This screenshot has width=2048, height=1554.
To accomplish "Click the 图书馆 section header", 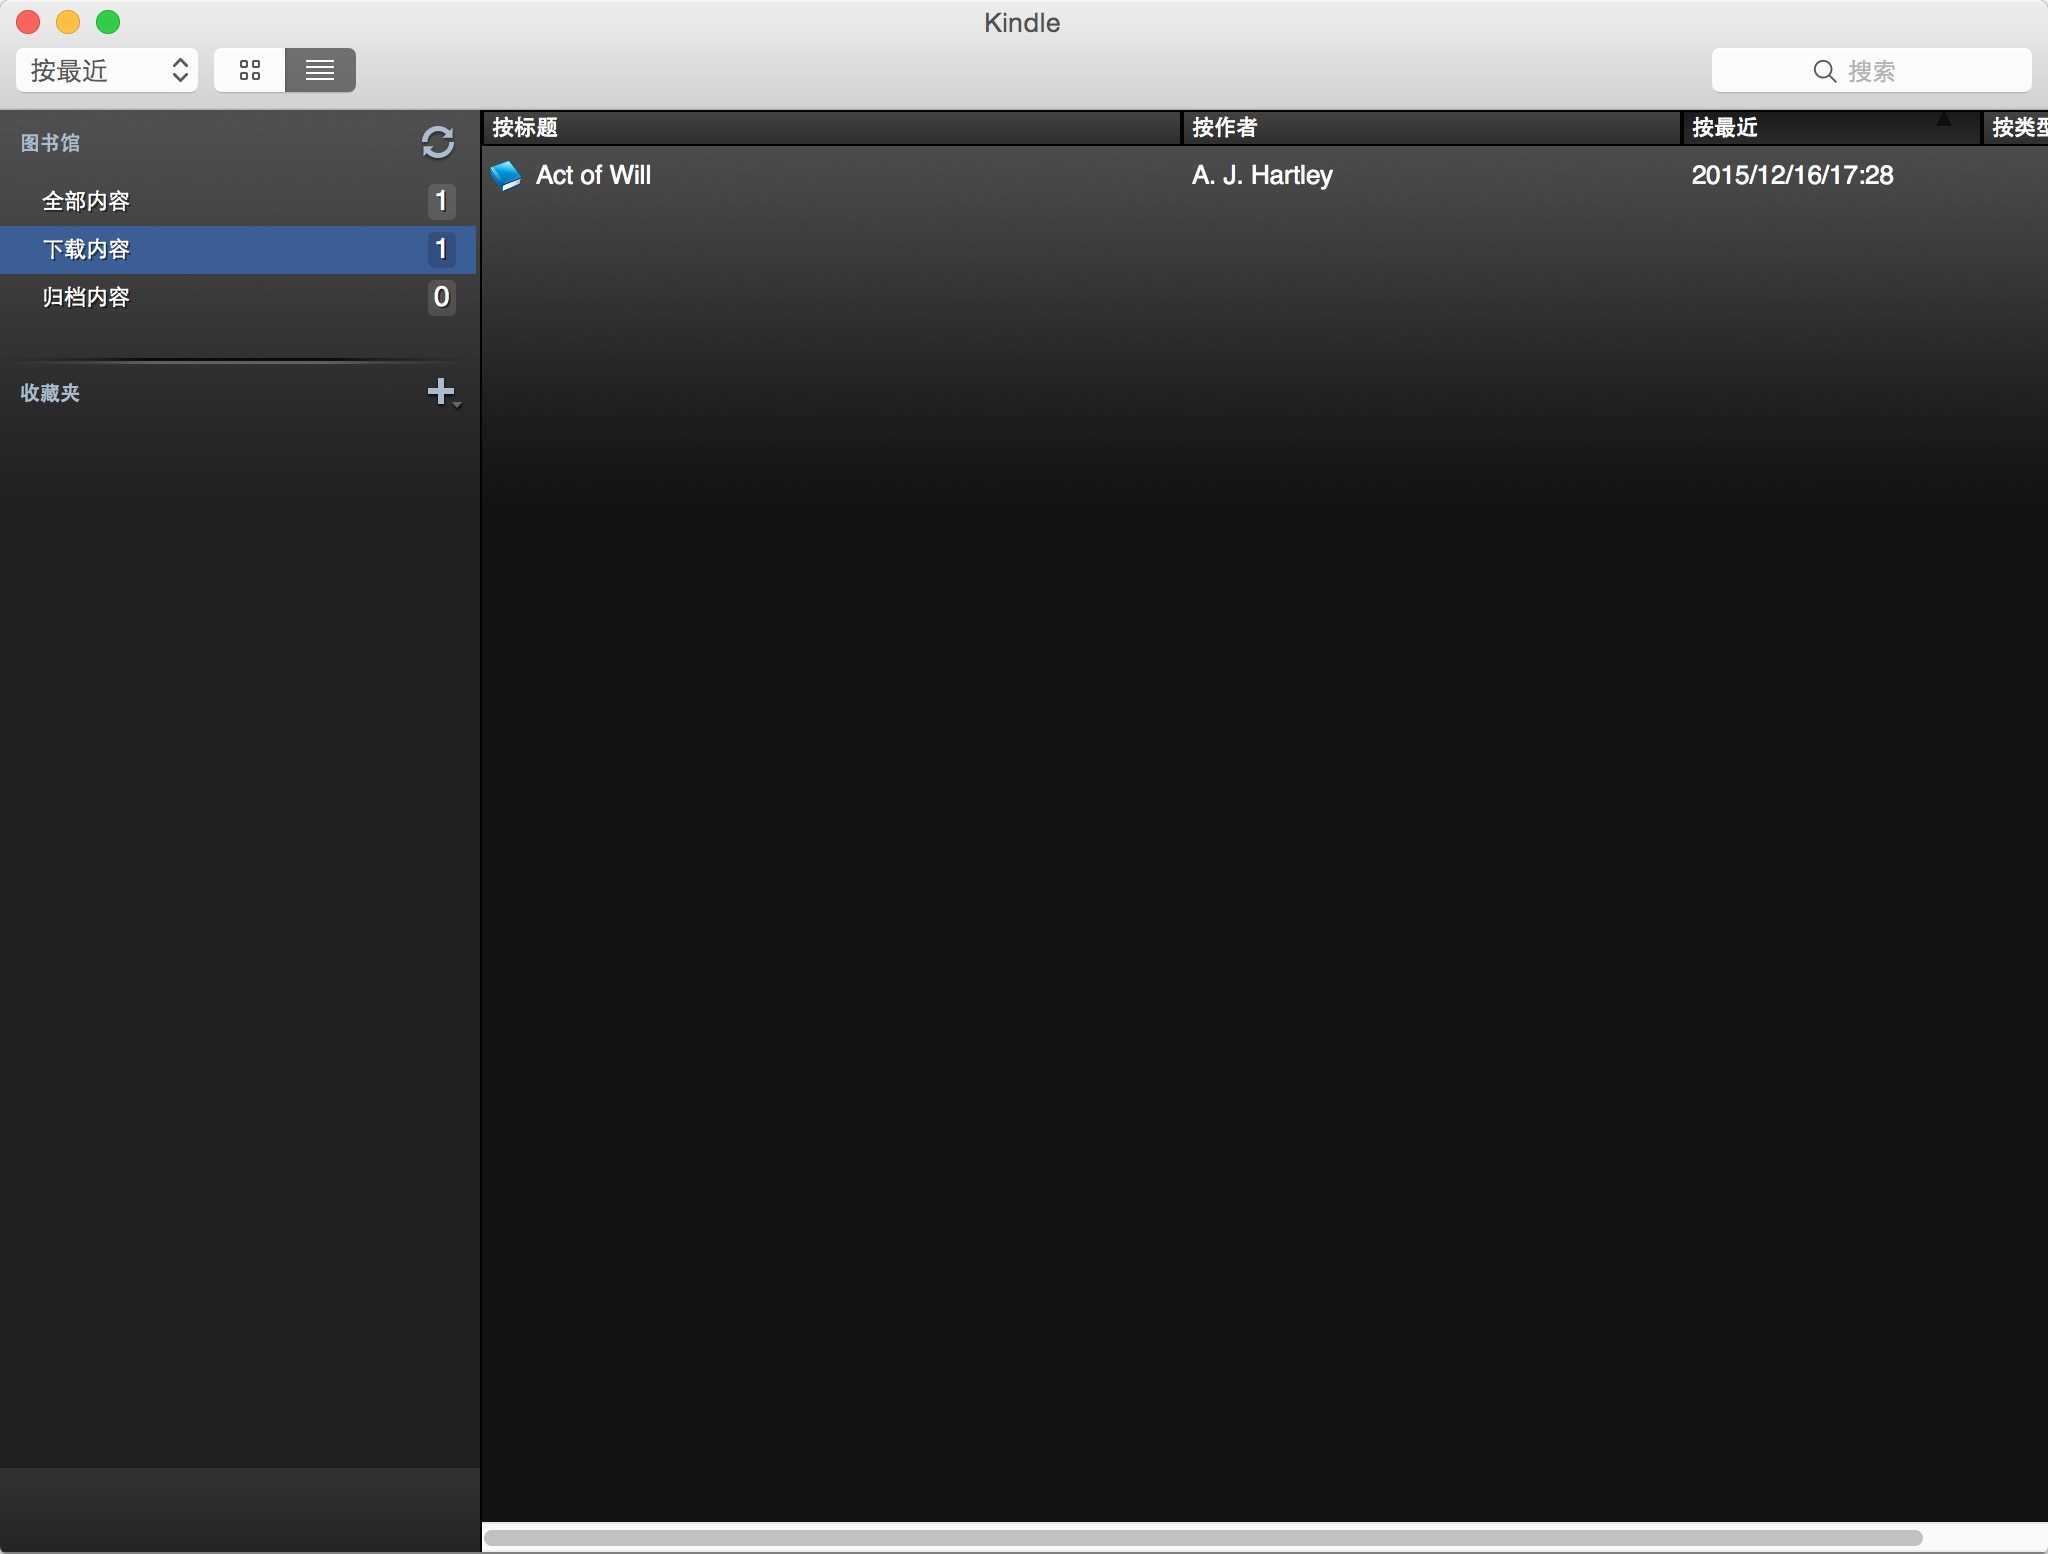I will (x=50, y=143).
